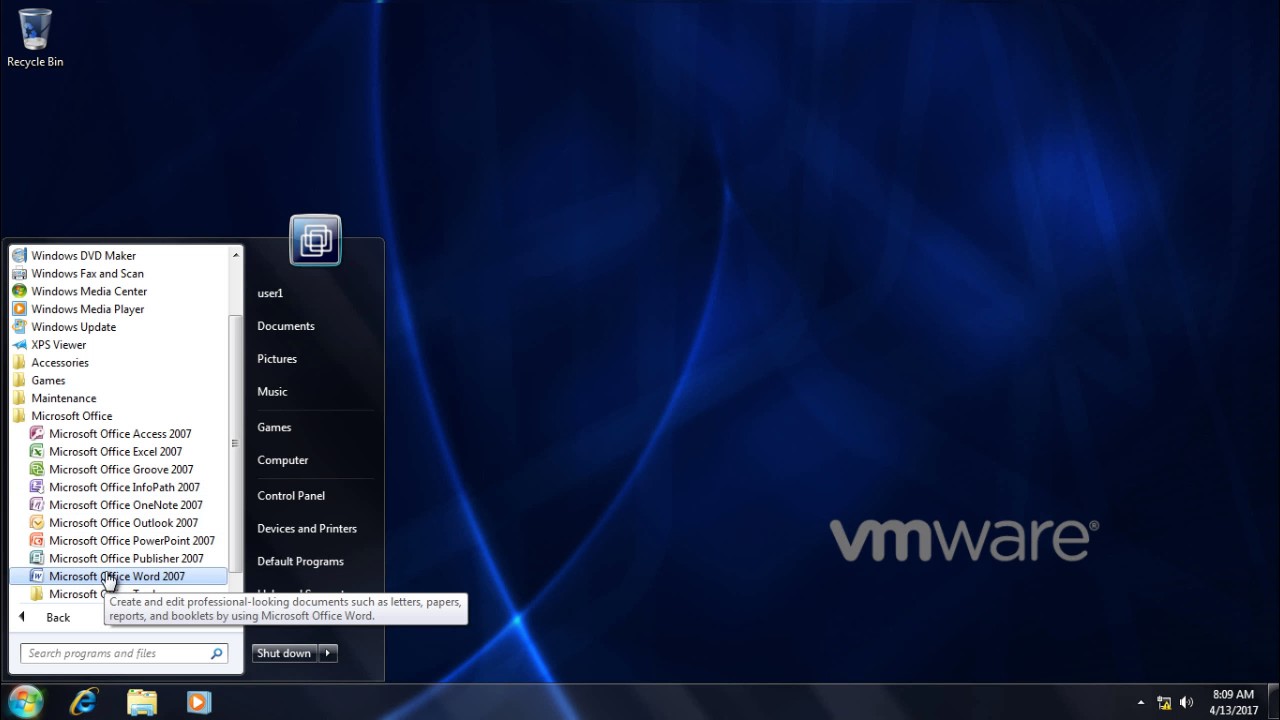Image resolution: width=1280 pixels, height=720 pixels.
Task: Open Devices and Printers
Action: (x=314, y=528)
